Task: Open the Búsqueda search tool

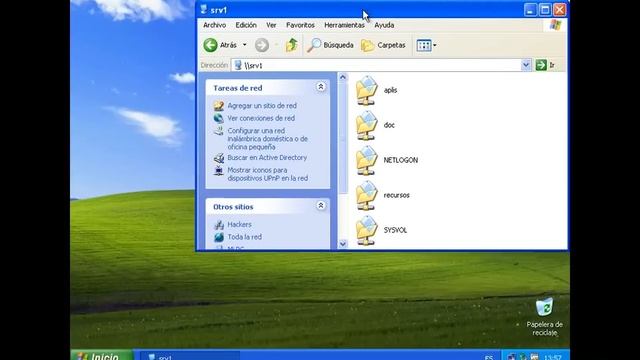Action: [331, 45]
